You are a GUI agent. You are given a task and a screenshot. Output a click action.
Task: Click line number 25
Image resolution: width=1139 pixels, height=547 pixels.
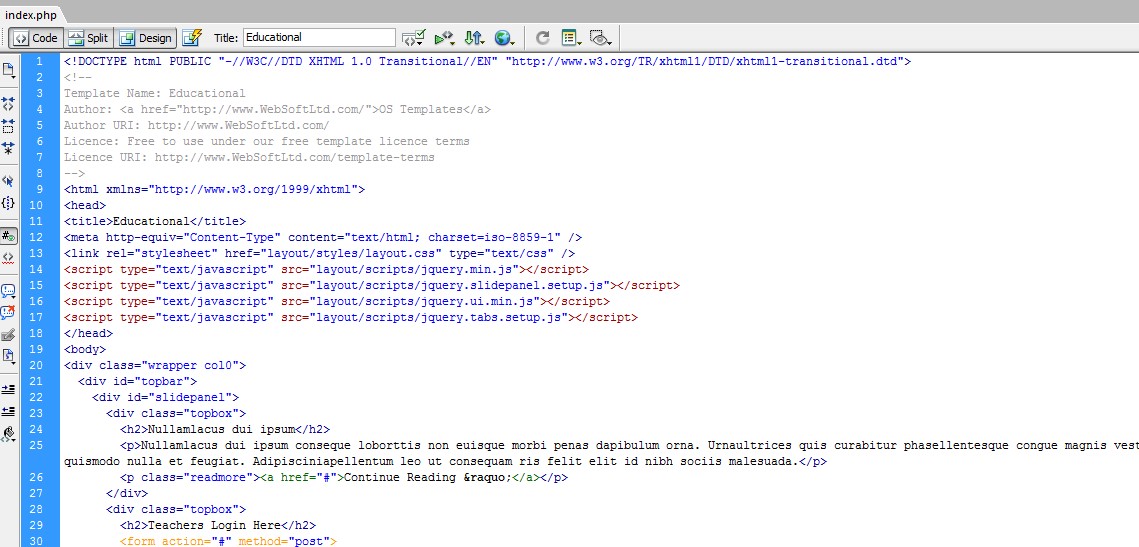(36, 445)
